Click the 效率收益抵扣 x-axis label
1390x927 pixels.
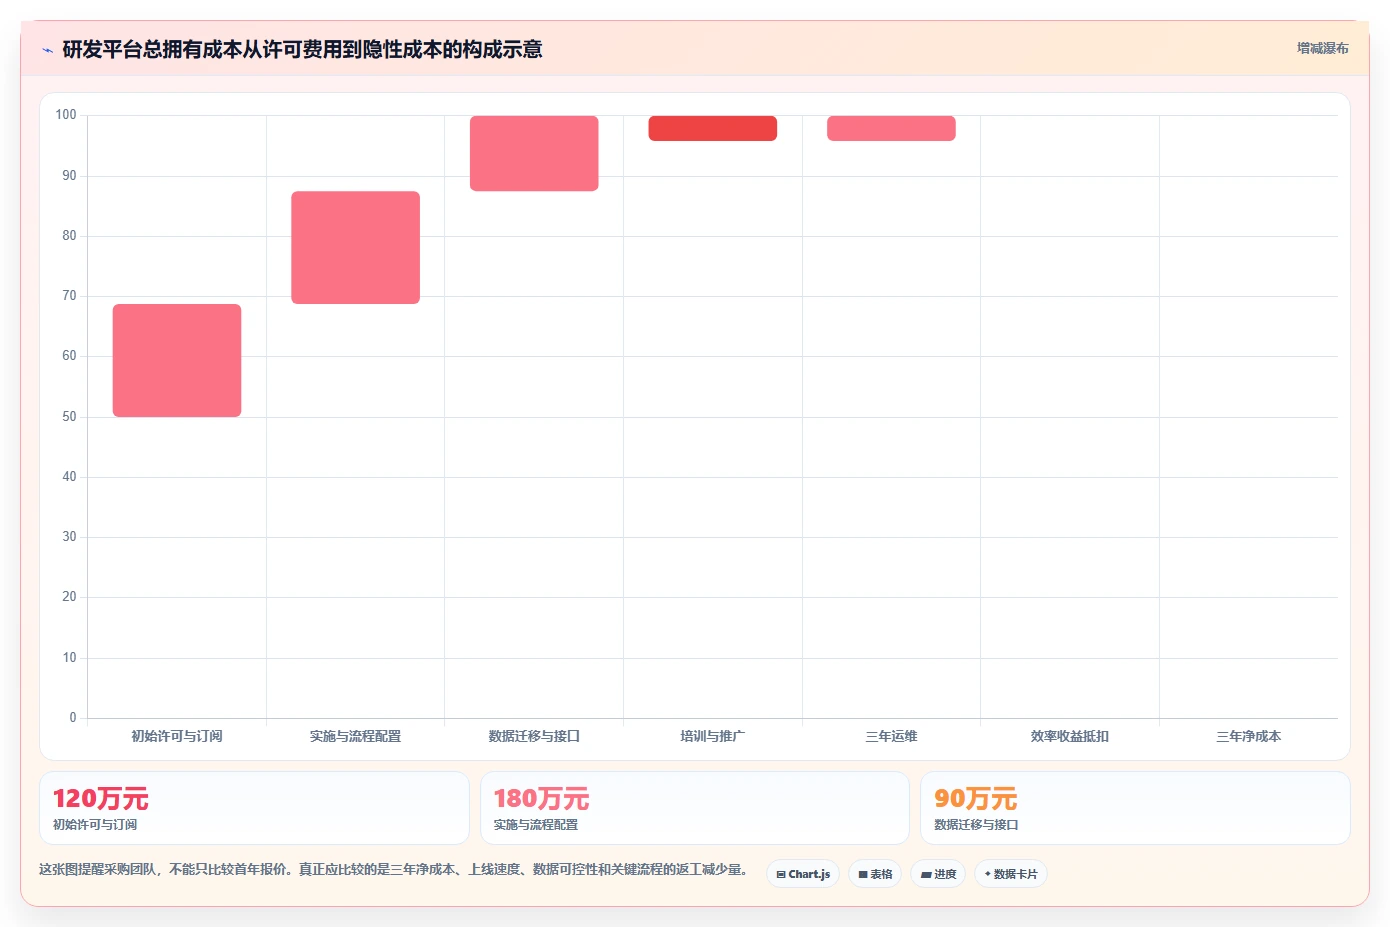coord(1070,736)
